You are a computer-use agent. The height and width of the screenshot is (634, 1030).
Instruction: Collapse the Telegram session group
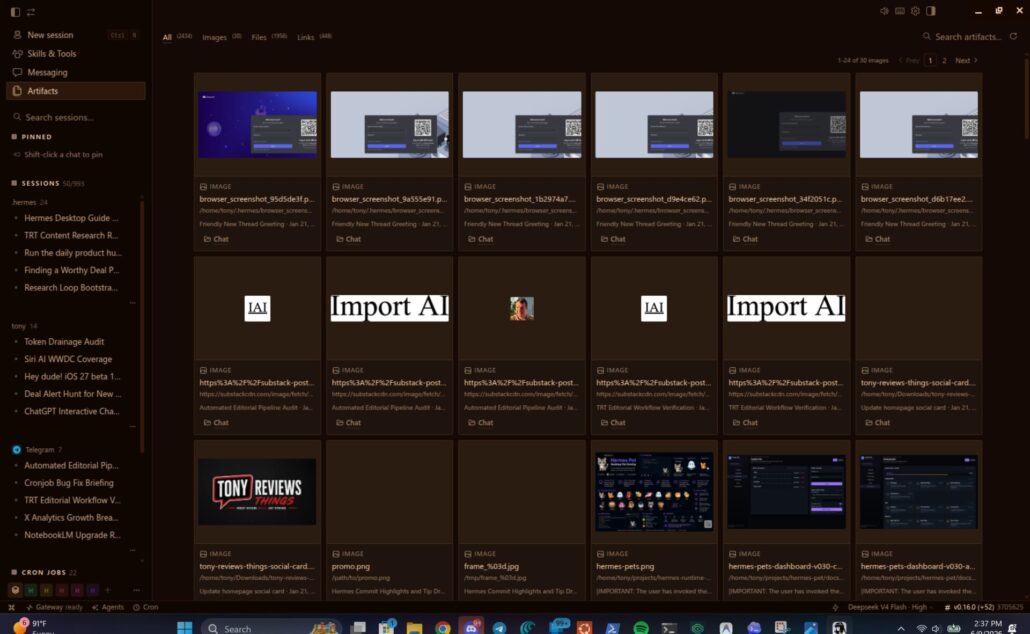(x=37, y=450)
